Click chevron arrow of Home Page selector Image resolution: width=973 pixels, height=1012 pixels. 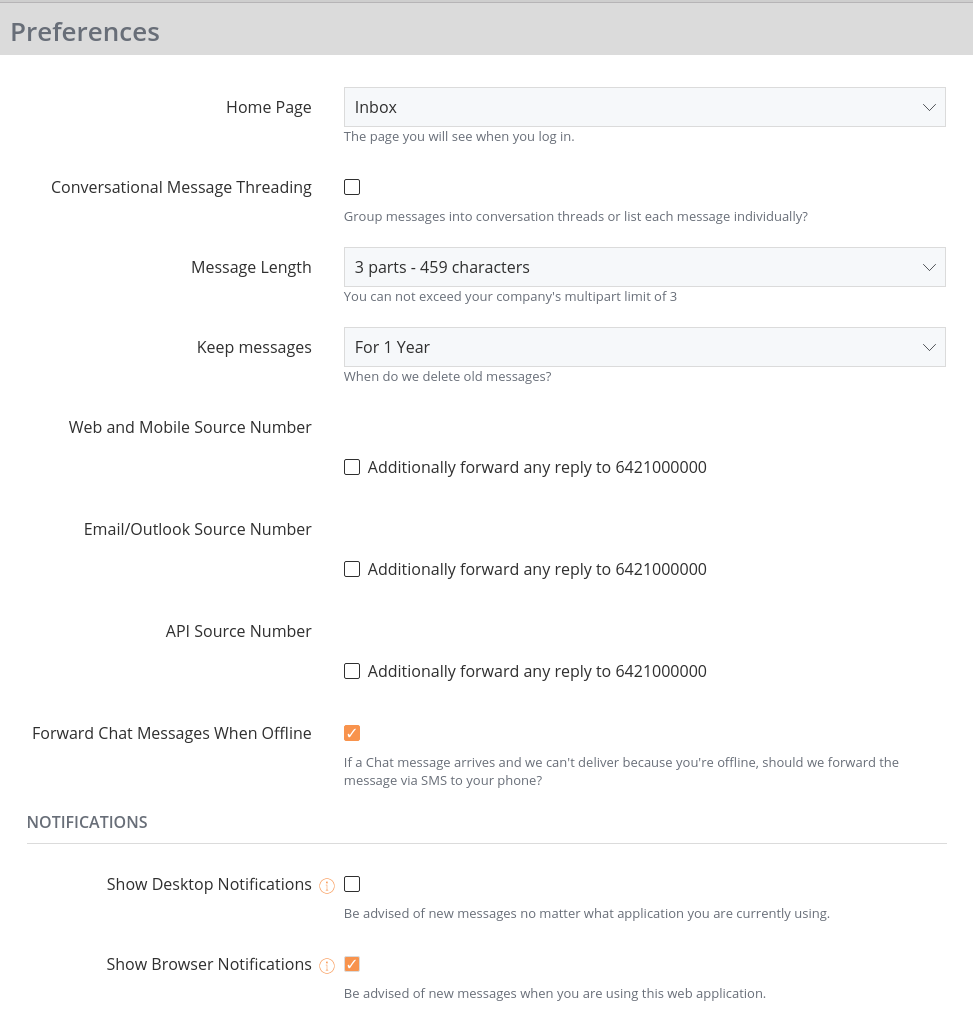point(929,107)
